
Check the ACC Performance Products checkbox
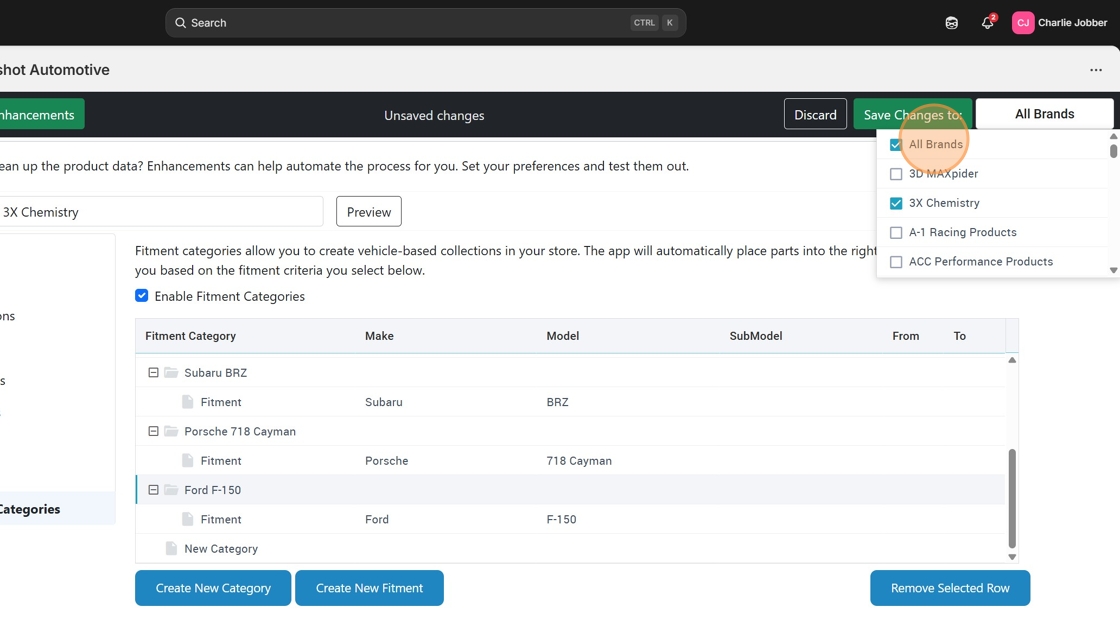(x=896, y=262)
